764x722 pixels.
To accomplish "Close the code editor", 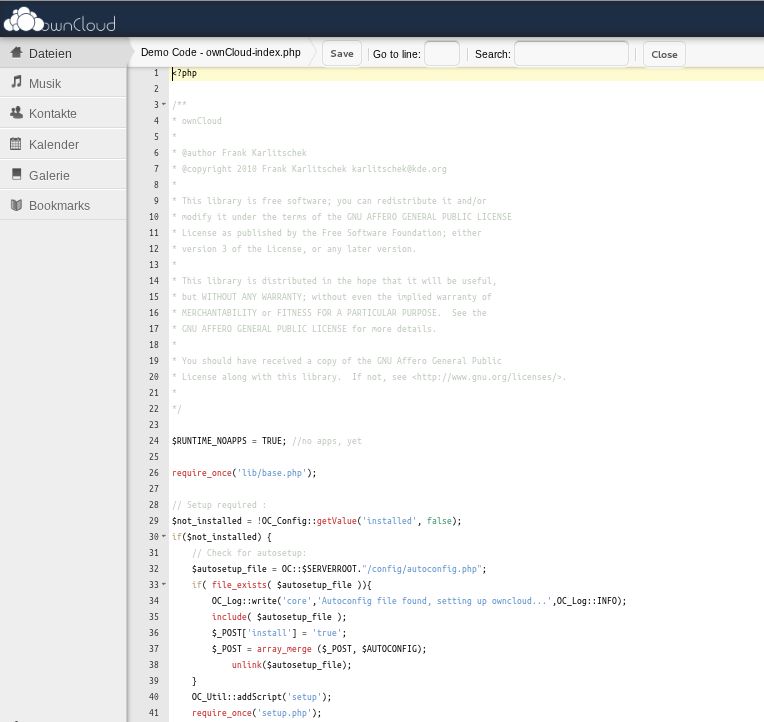I will [x=664, y=54].
